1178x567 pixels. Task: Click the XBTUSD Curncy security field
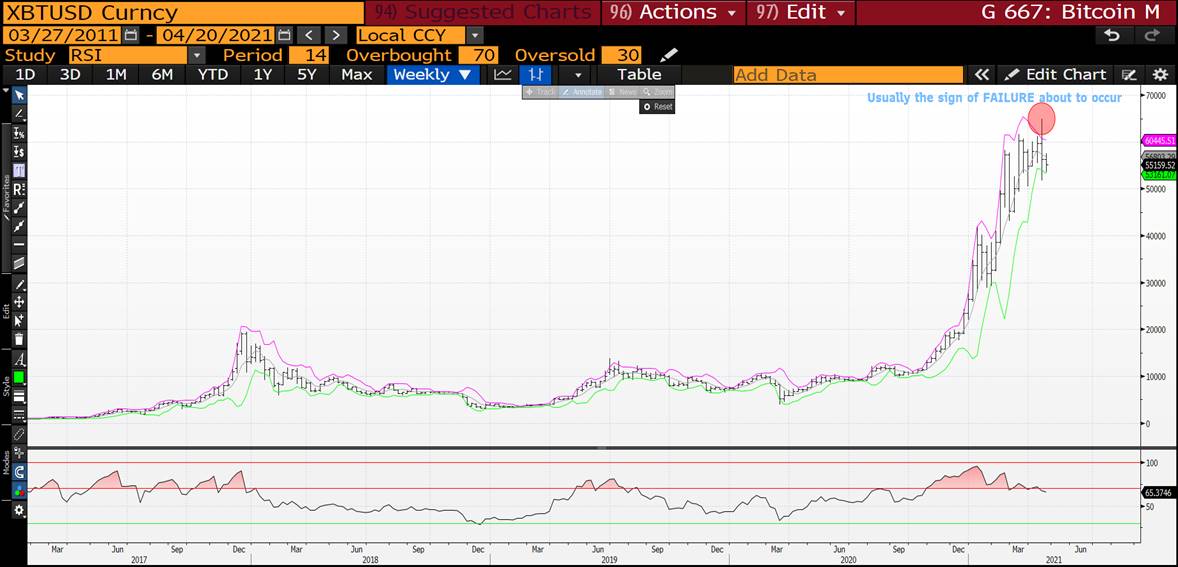pos(183,13)
